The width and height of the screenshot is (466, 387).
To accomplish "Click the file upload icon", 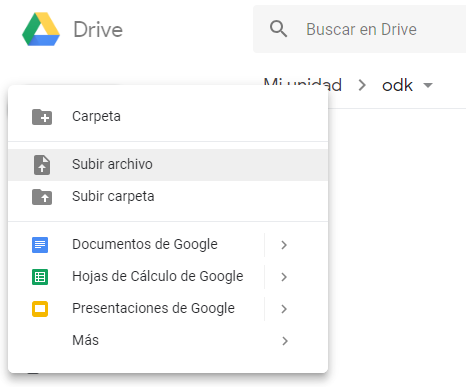I will point(42,165).
